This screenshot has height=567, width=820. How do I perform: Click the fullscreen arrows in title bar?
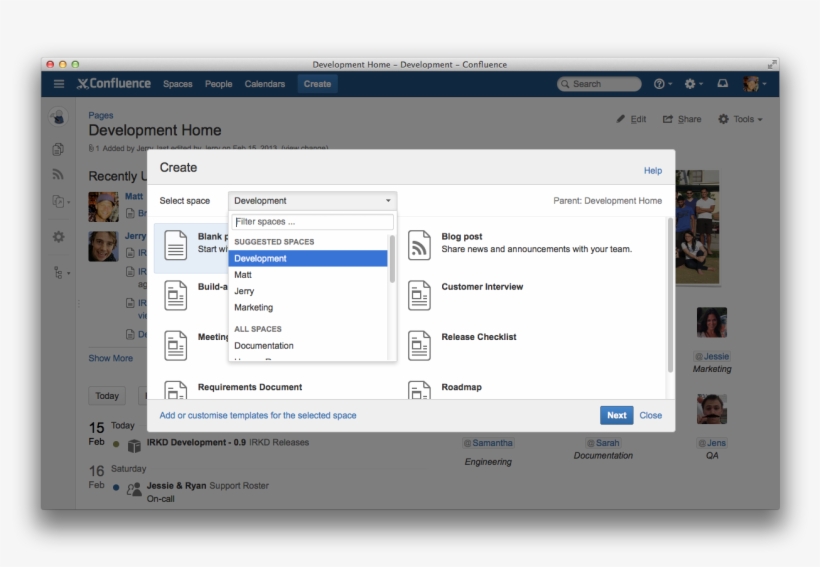click(772, 64)
